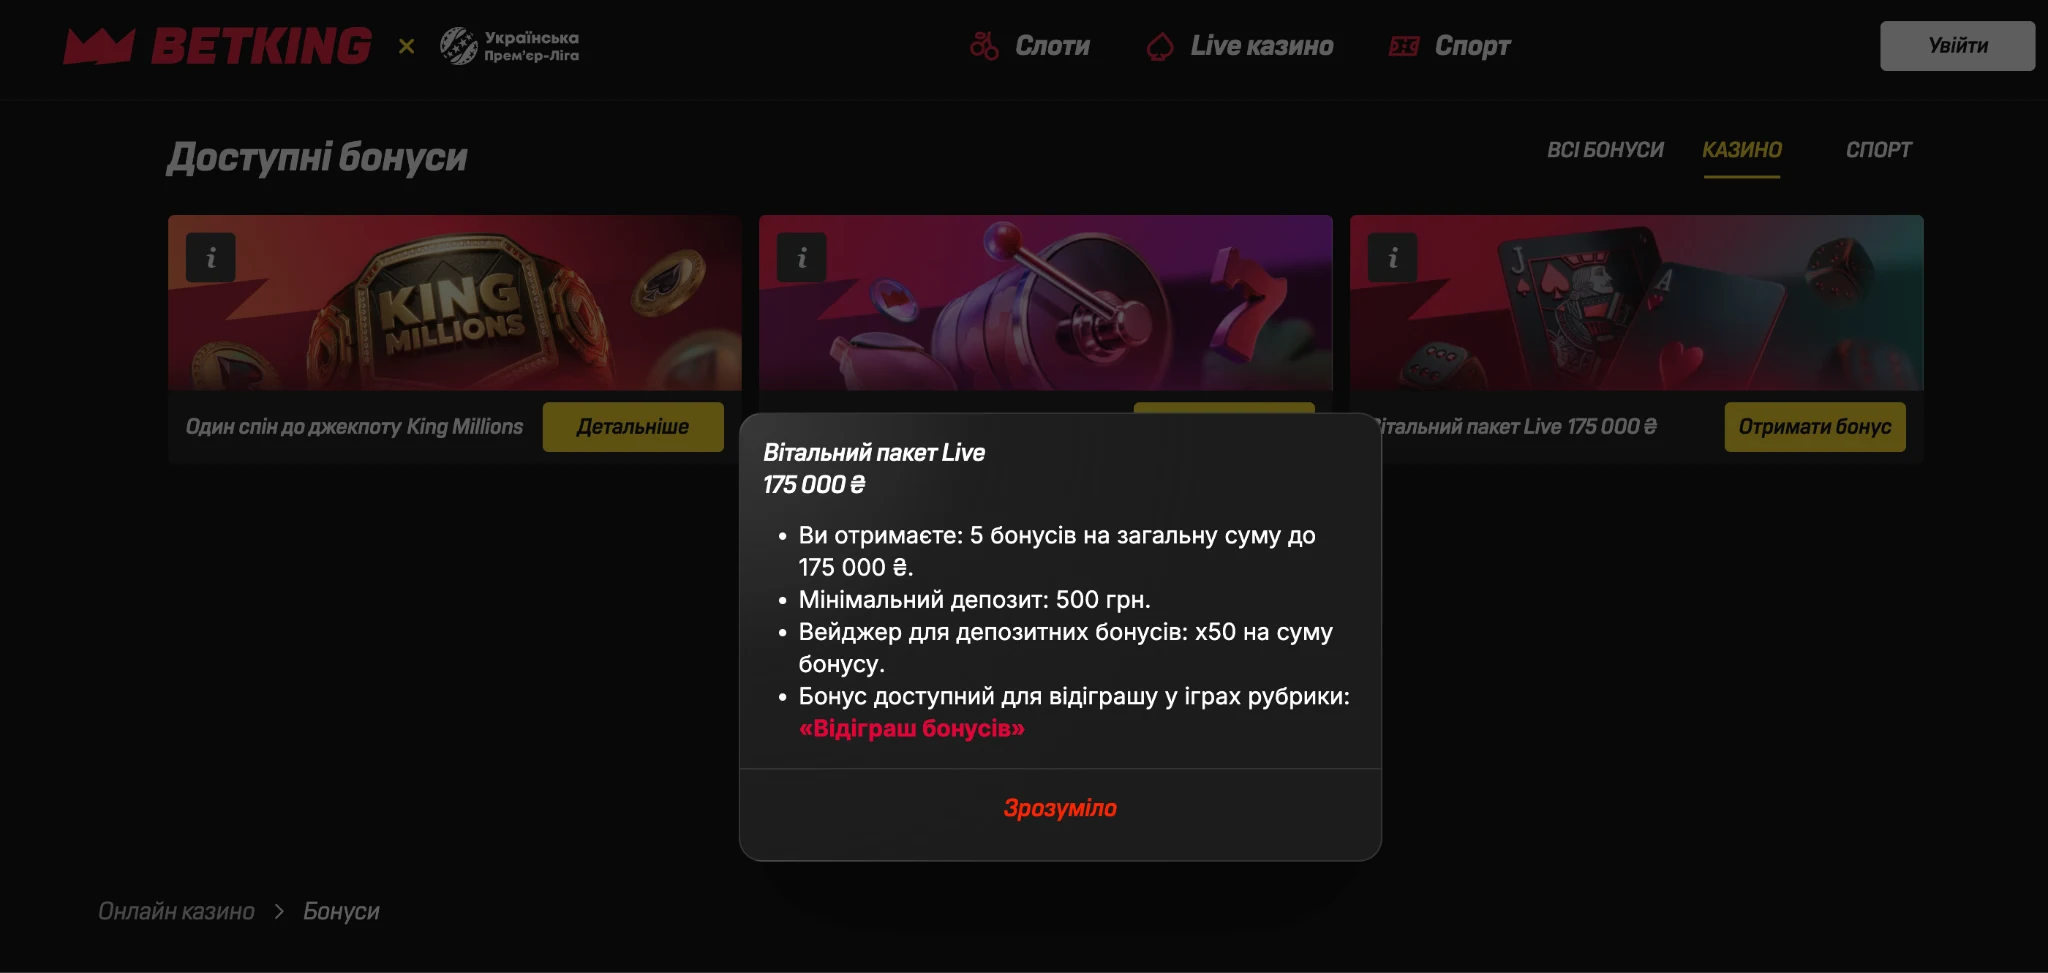Click the King Millions banner image
Image resolution: width=2048 pixels, height=973 pixels.
(455, 303)
